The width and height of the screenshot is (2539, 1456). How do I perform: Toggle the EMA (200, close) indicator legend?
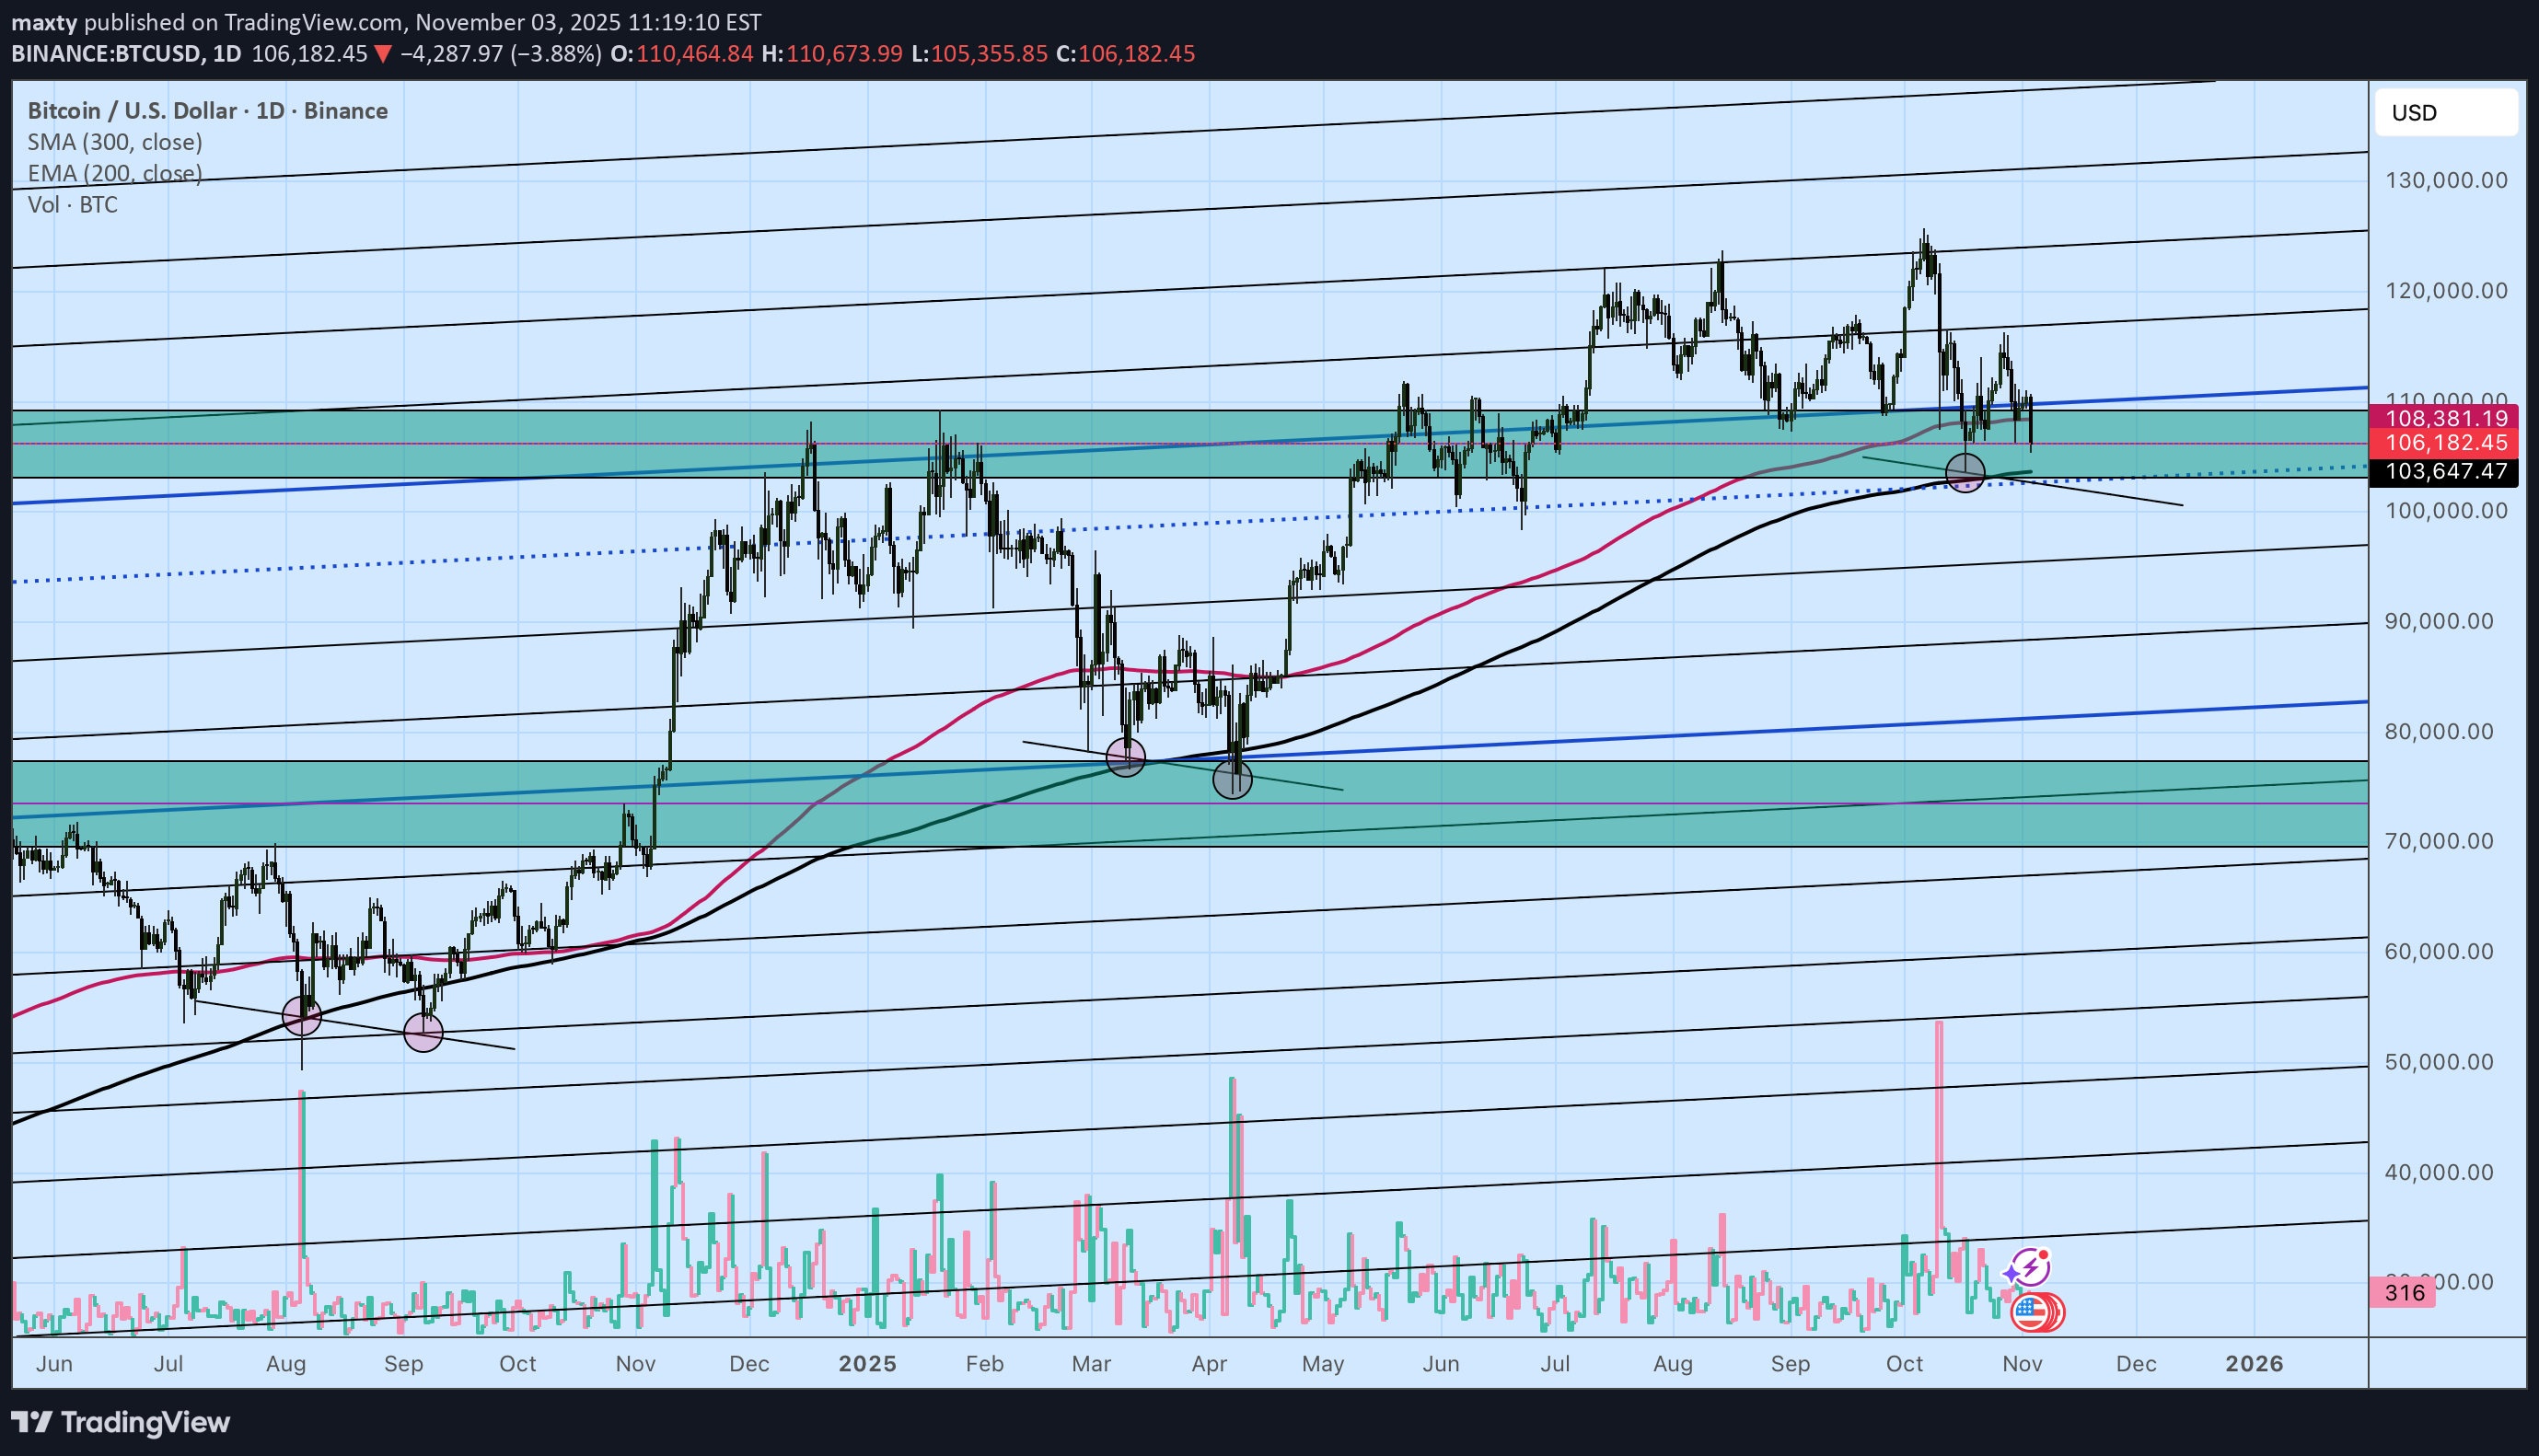tap(115, 173)
